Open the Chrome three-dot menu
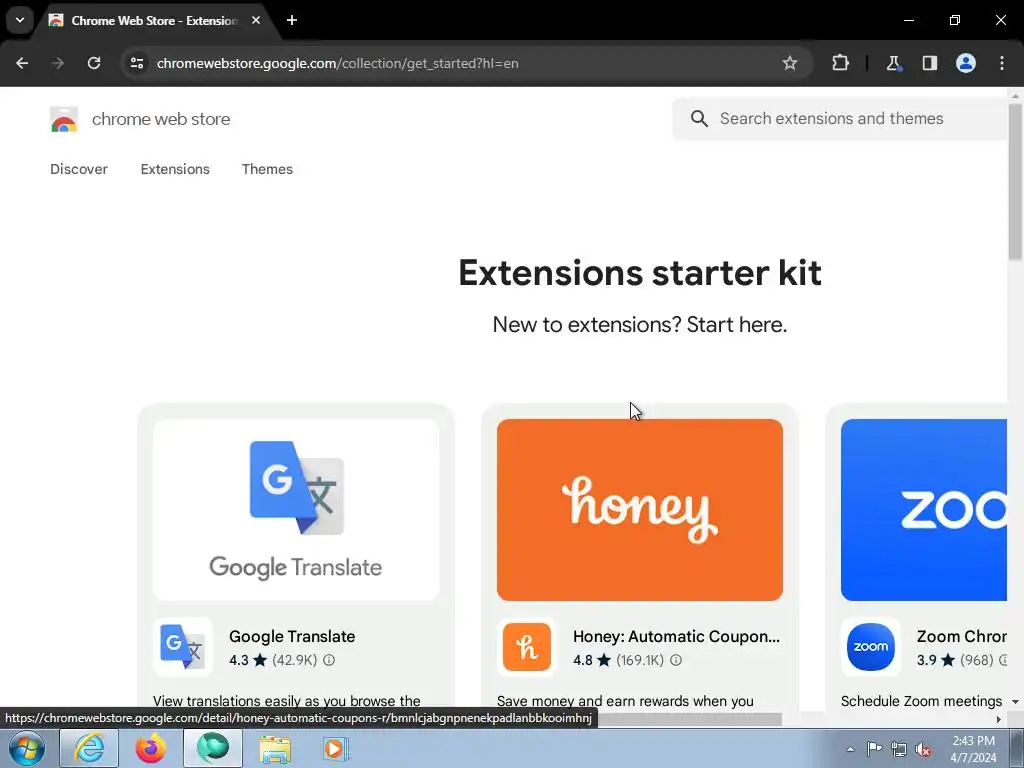This screenshot has width=1024, height=768. click(x=1002, y=63)
